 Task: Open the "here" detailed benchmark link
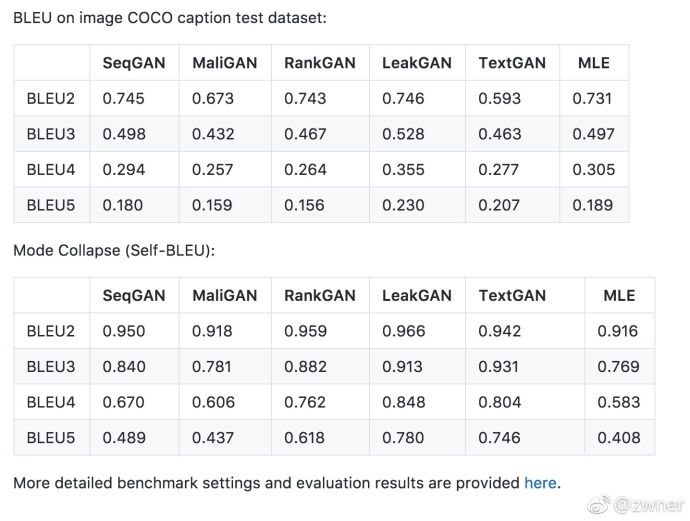click(540, 483)
